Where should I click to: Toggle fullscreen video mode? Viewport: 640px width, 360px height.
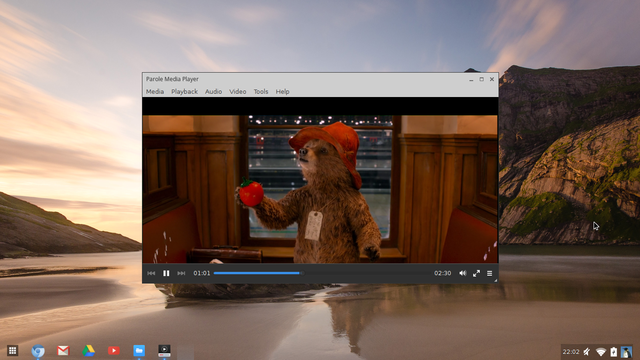point(476,273)
